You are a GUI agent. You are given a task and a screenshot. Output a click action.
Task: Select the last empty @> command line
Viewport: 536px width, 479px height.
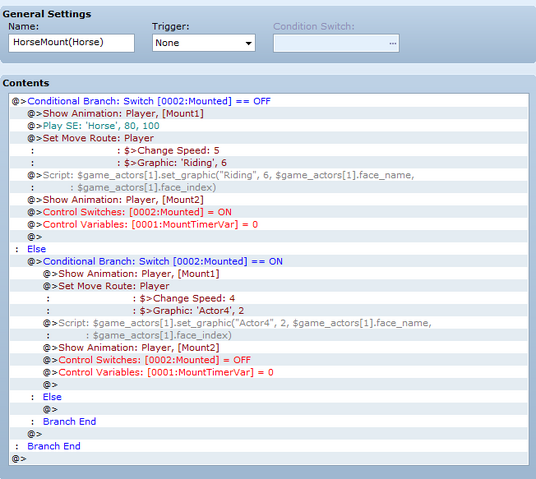coord(268,458)
